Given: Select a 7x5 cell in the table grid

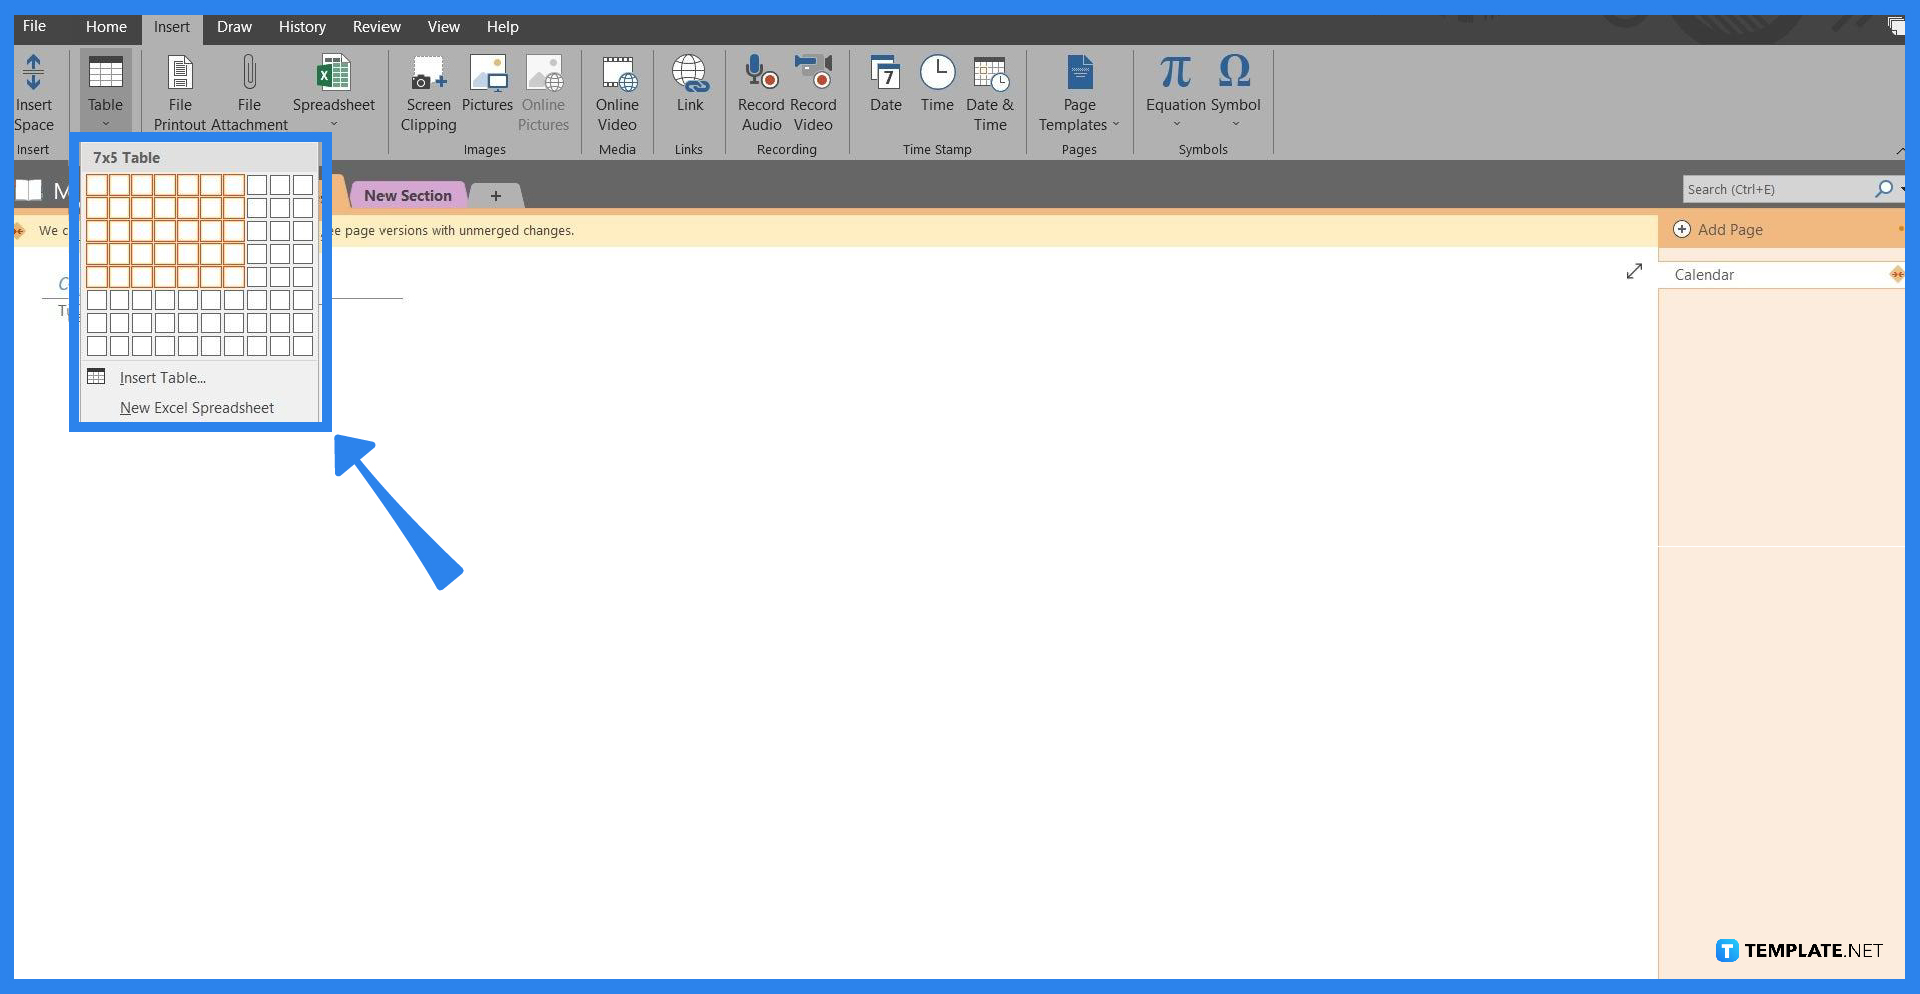Looking at the screenshot, I should (234, 277).
